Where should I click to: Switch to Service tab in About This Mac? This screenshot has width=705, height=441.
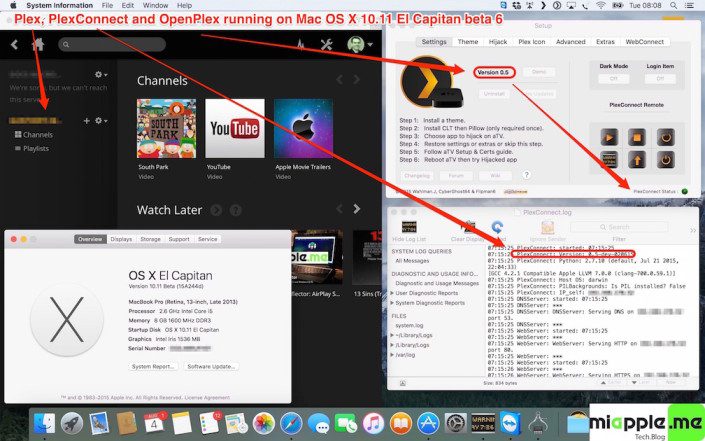(208, 239)
